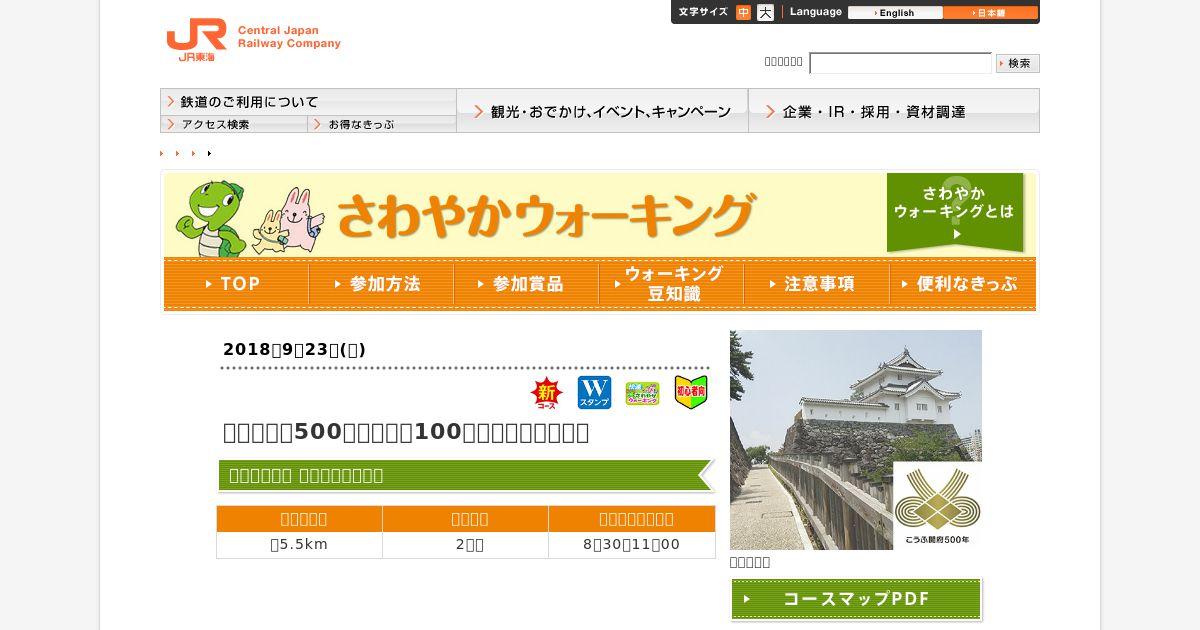The width and height of the screenshot is (1200, 630).
Task: Open 参加方法 tab
Action: 381,284
